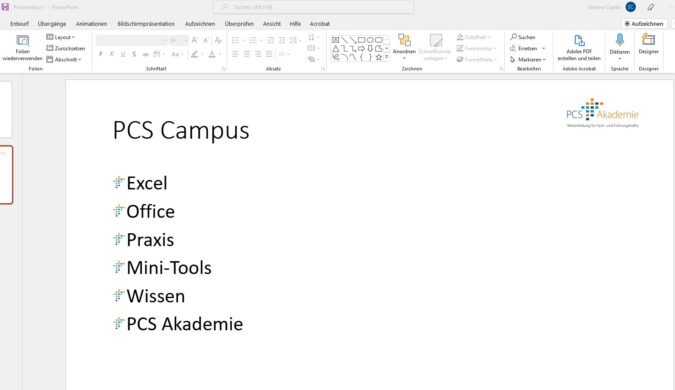Click the Folien wiederverwenden icon

click(22, 41)
